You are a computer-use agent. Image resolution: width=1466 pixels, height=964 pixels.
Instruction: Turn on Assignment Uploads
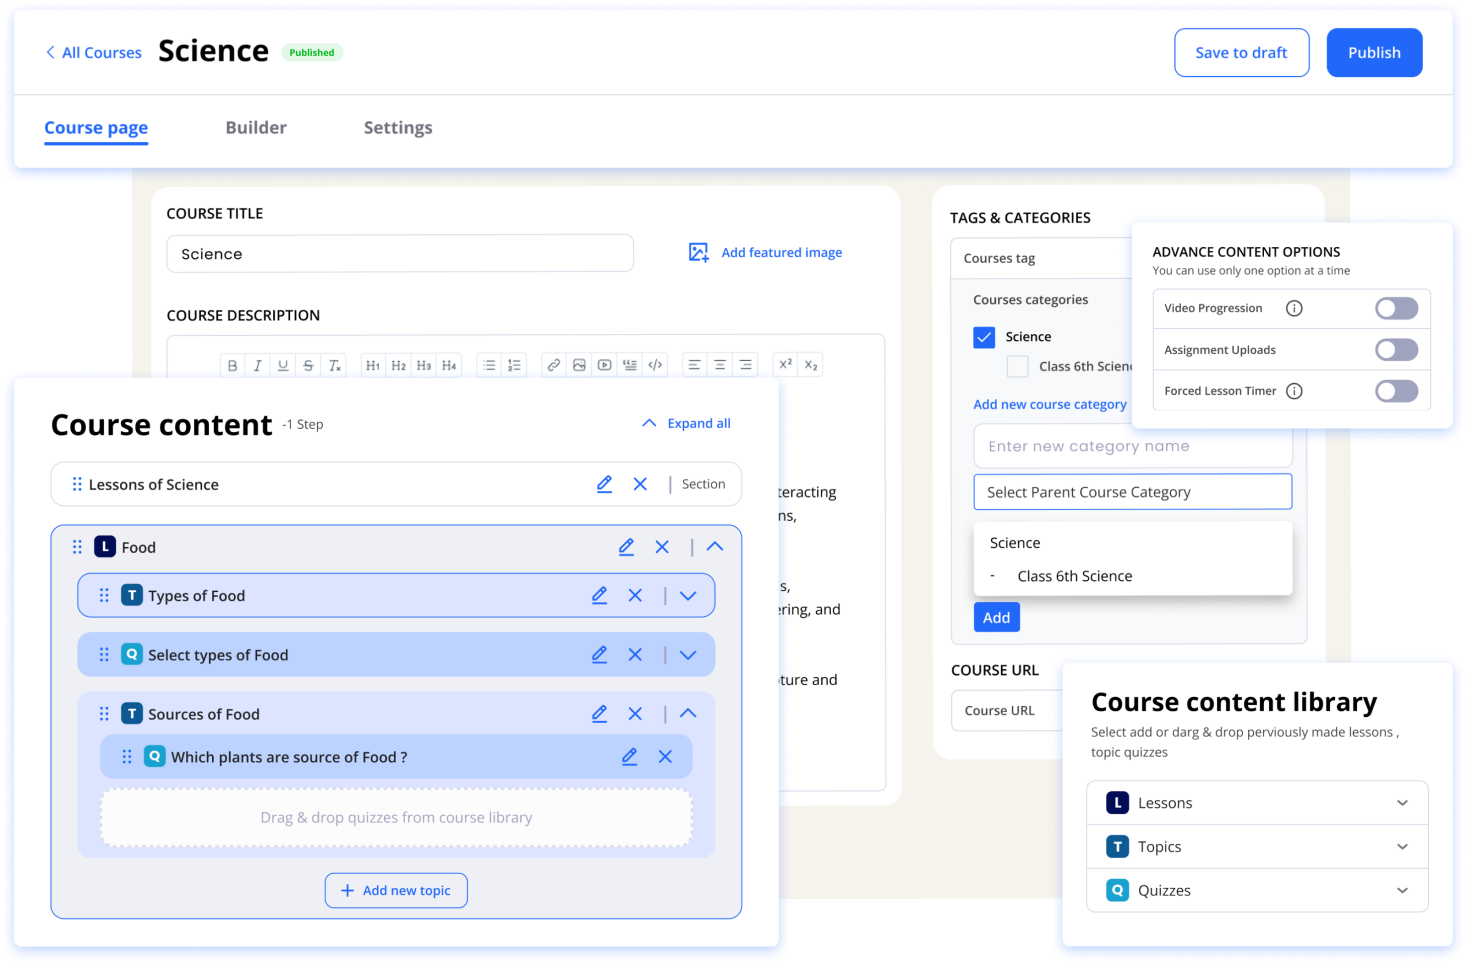point(1396,349)
